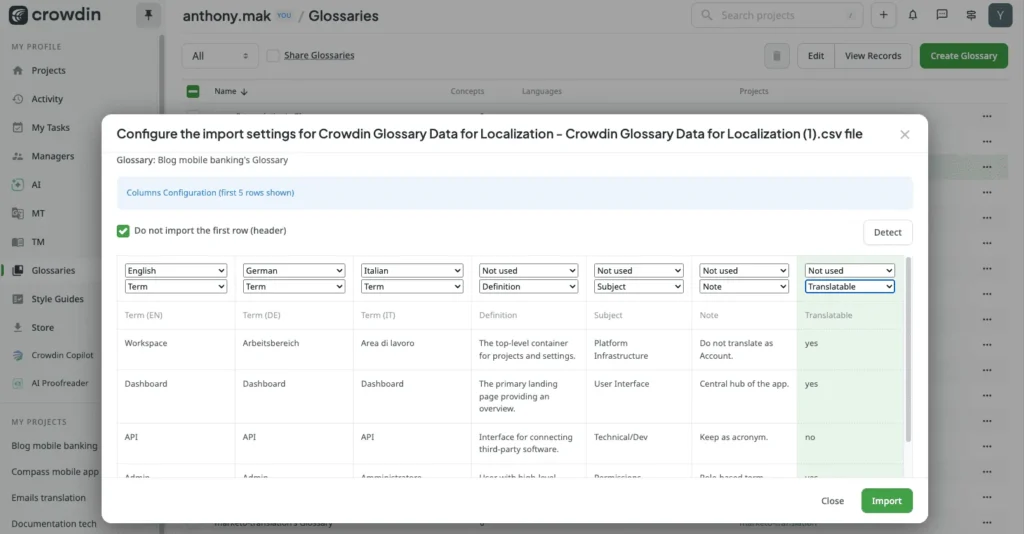Image resolution: width=1024 pixels, height=534 pixels.
Task: Open the Translatable column type dropdown
Action: (849, 287)
